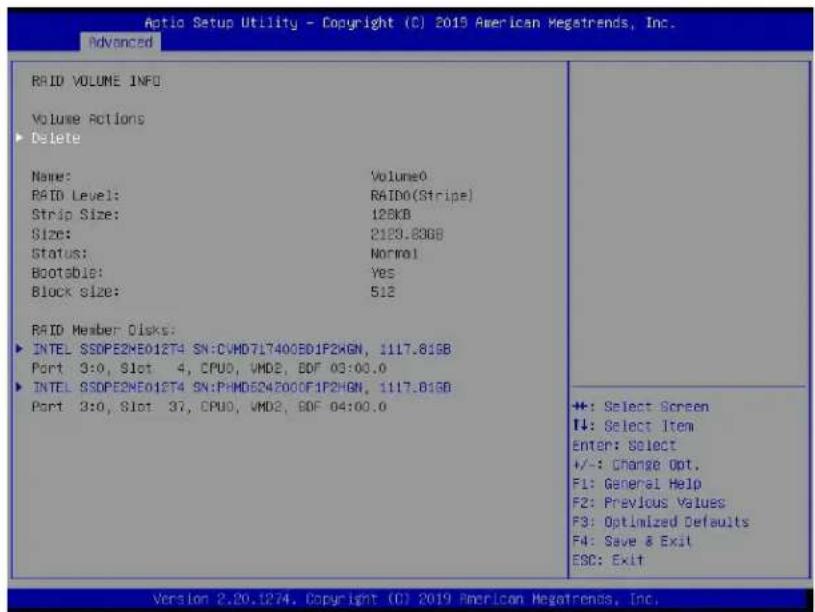Click the Volume Actions label
Image resolution: width=815 pixels, height=612 pixels.
click(x=88, y=119)
